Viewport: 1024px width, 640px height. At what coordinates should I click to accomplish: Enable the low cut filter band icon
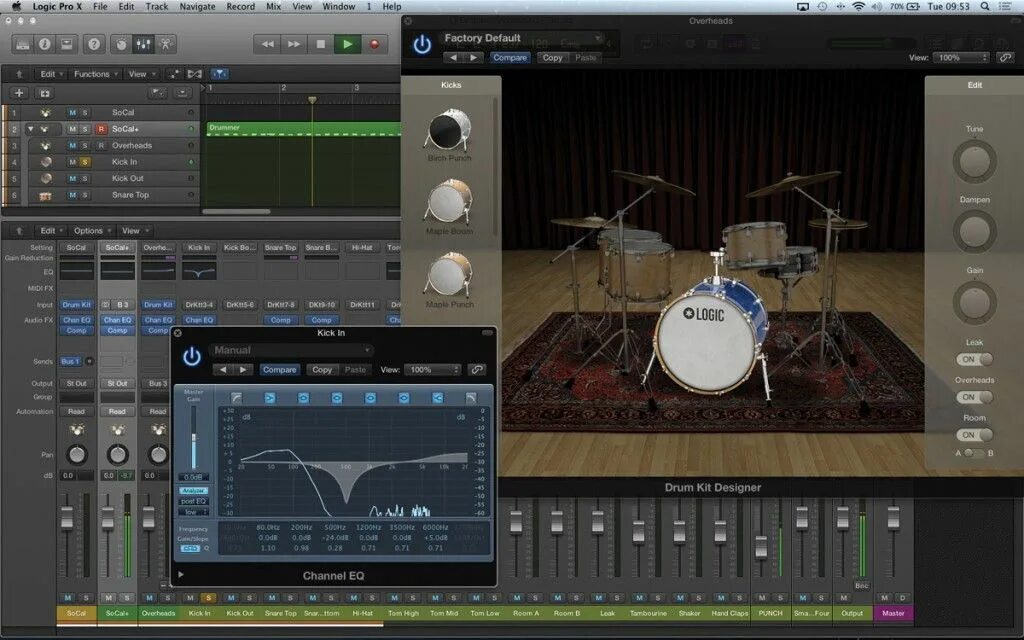236,398
